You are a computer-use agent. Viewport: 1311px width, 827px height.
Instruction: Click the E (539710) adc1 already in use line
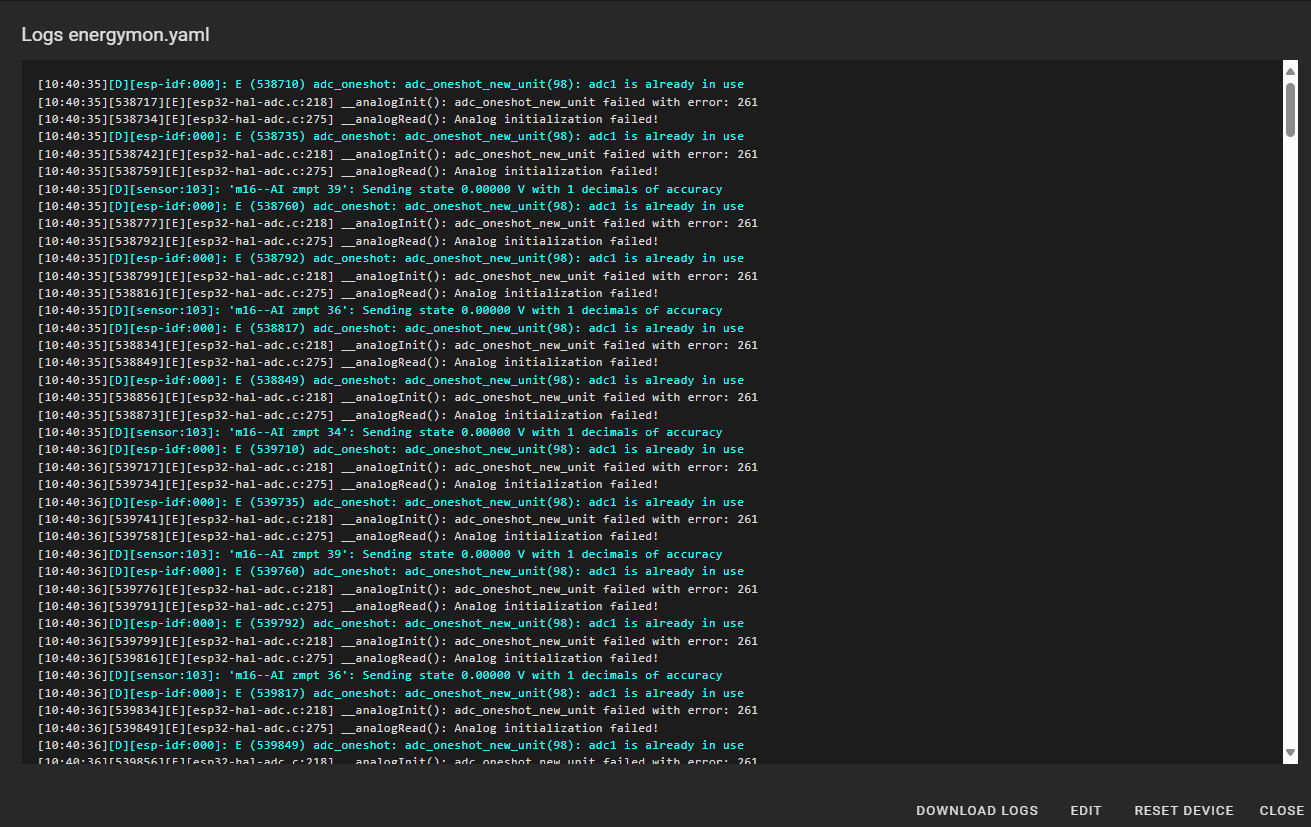[x=390, y=449]
